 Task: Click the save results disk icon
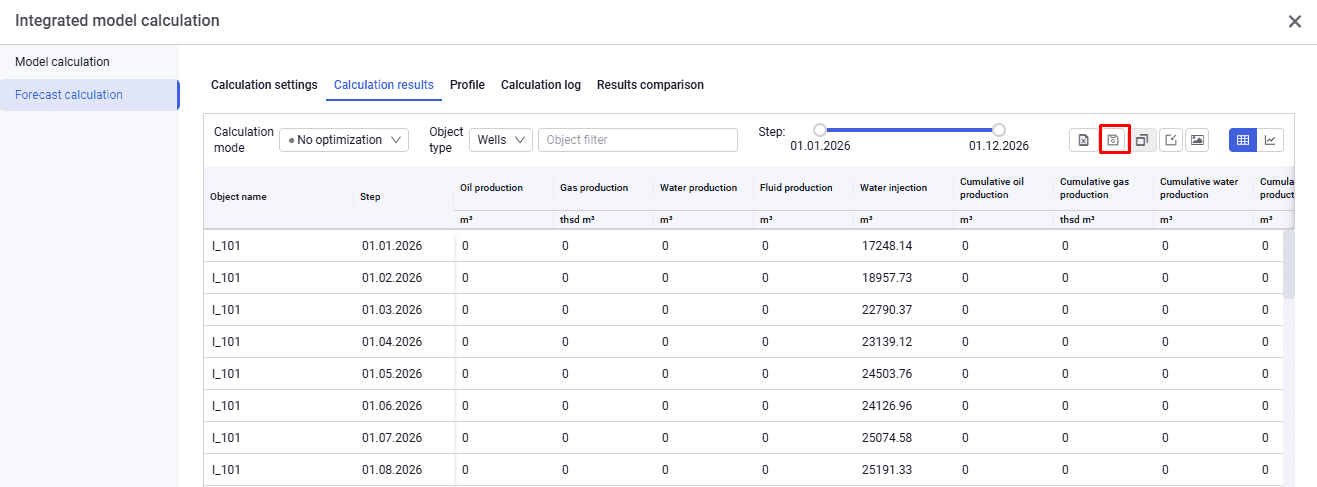[1113, 140]
